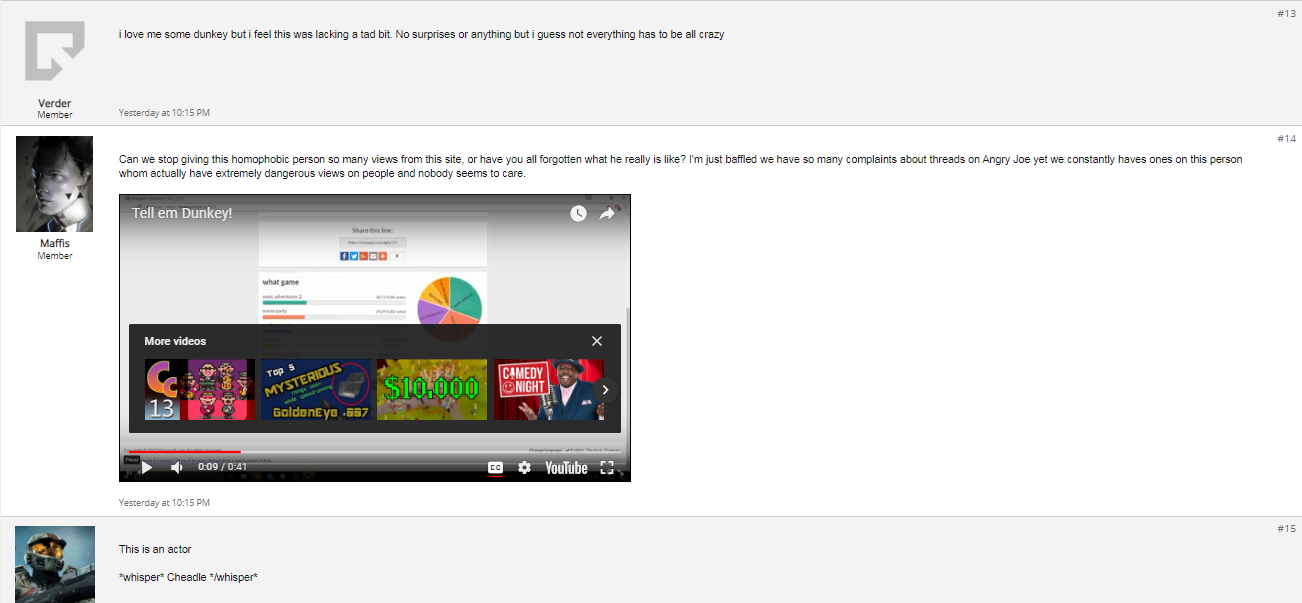
Task: Click video time display 0:09 / 0:41
Action: (x=223, y=467)
